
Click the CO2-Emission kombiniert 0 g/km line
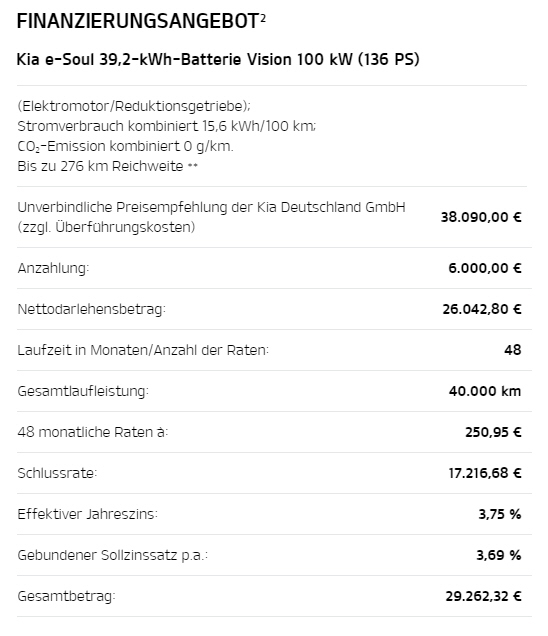(125, 146)
